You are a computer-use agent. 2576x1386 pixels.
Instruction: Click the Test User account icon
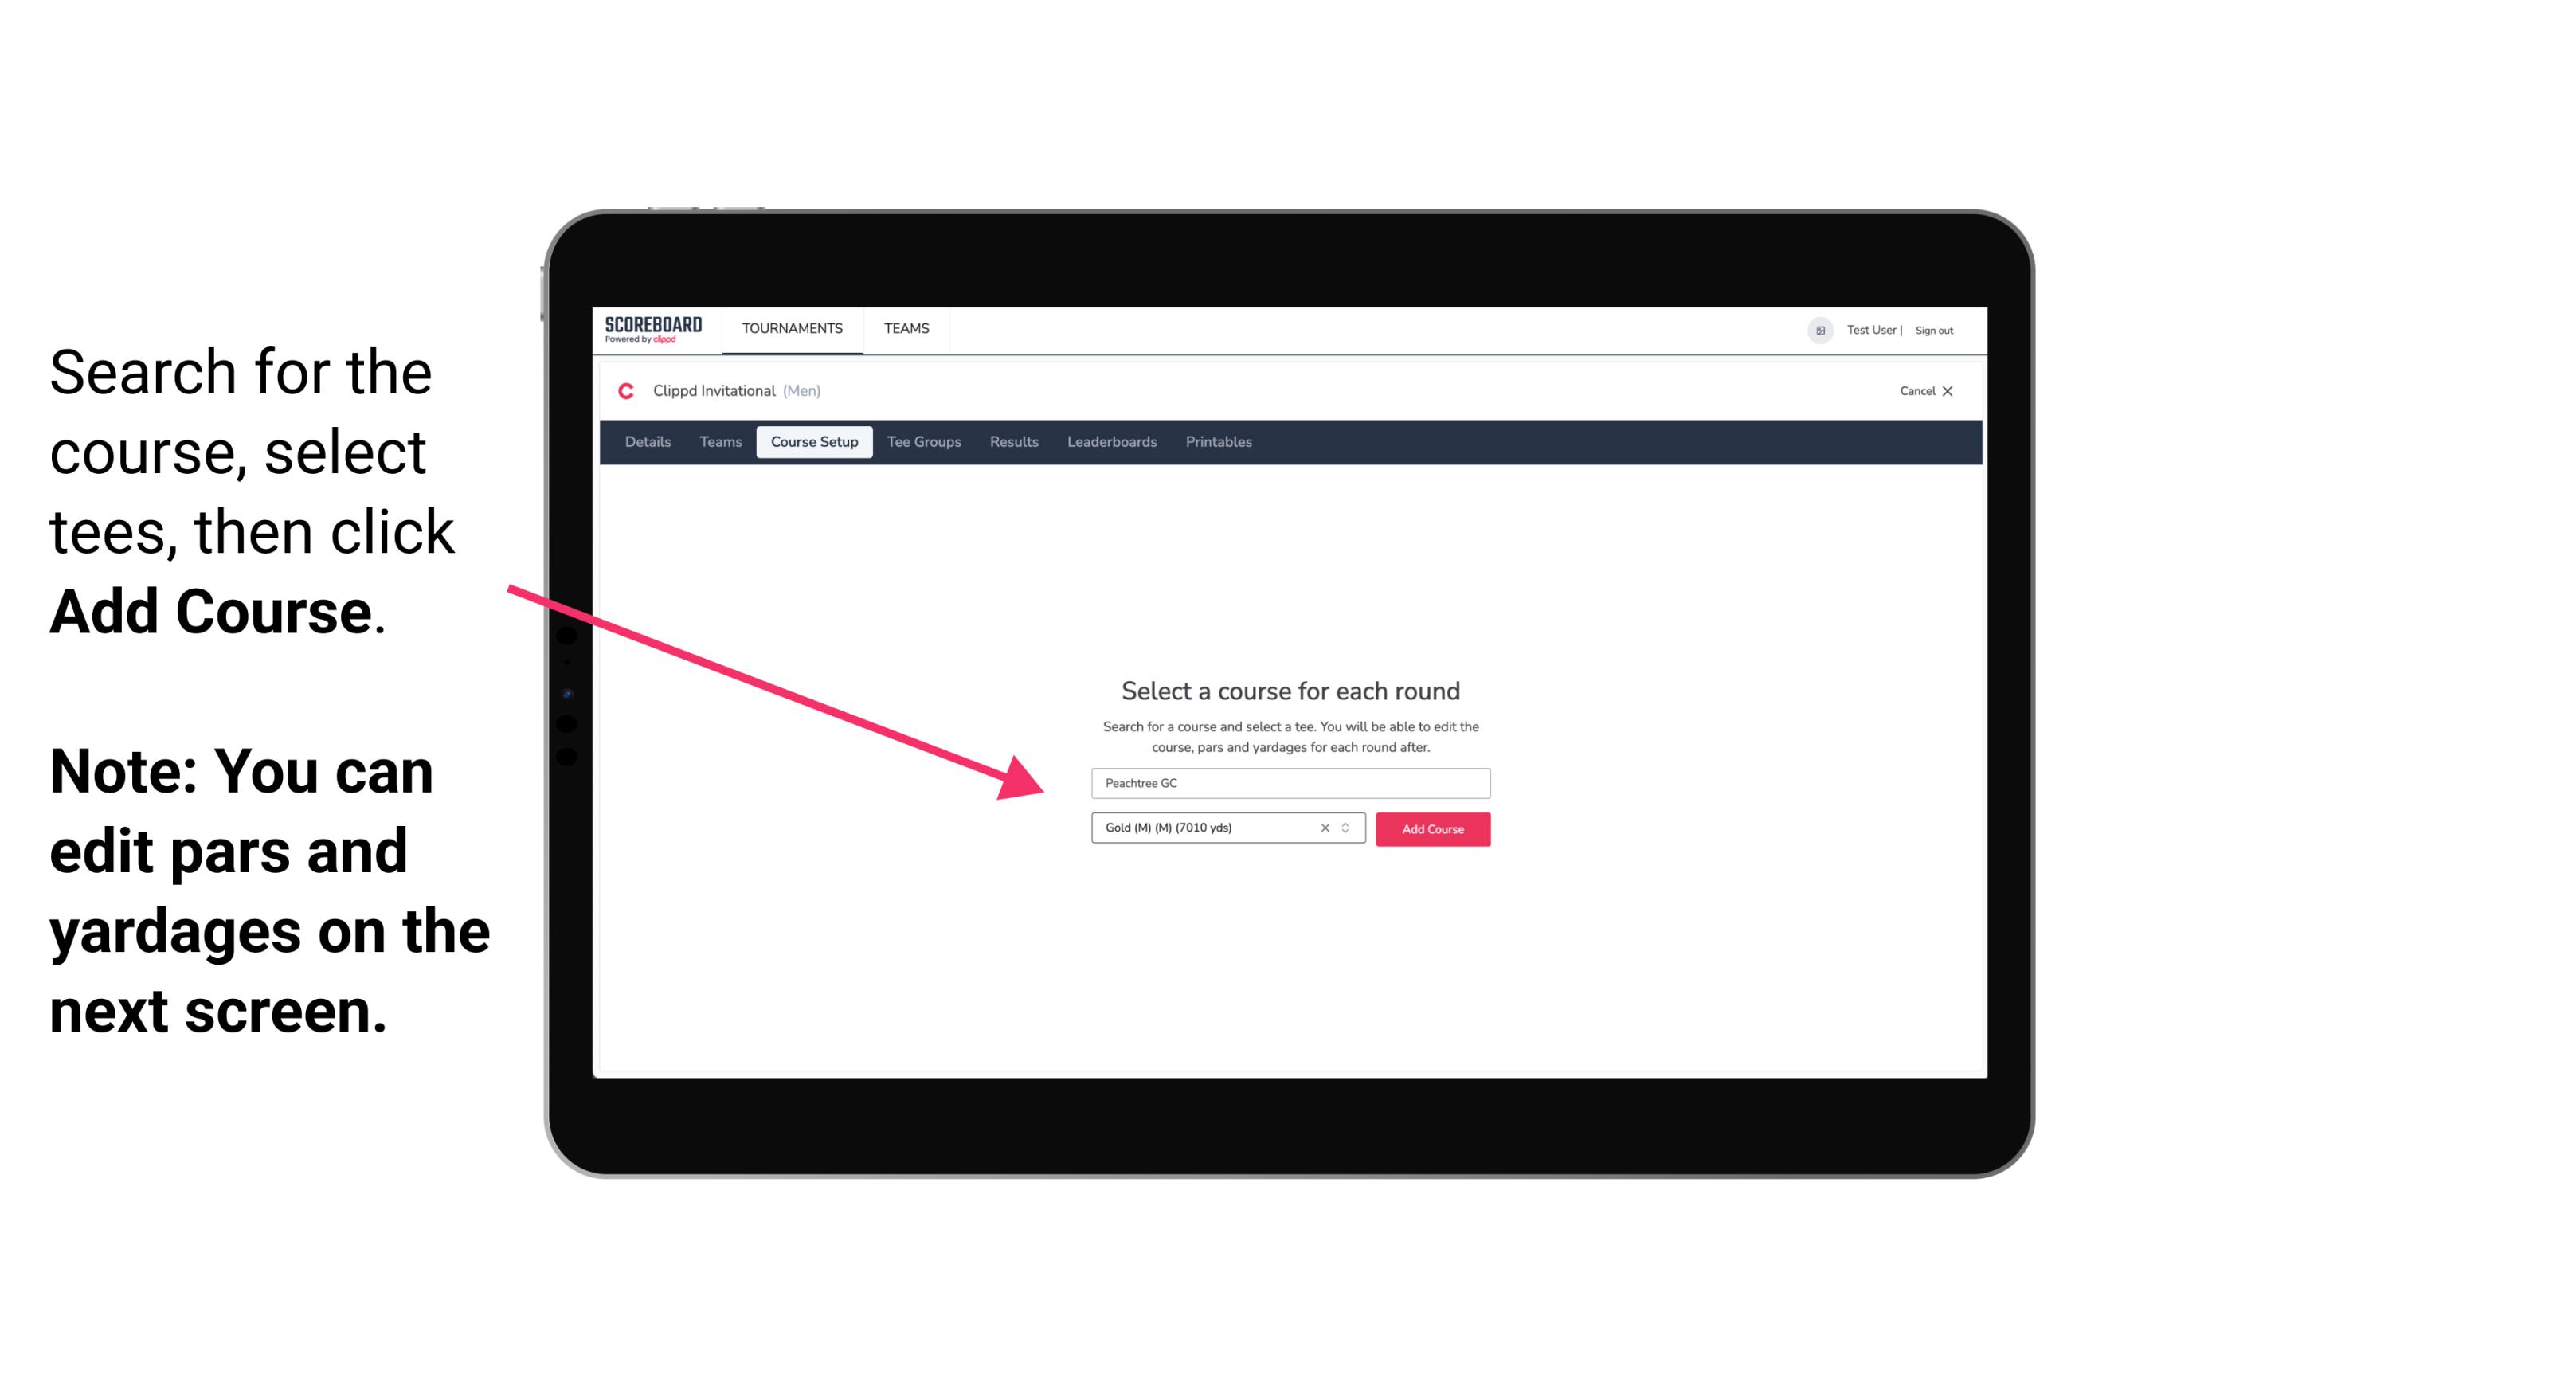(x=1818, y=330)
